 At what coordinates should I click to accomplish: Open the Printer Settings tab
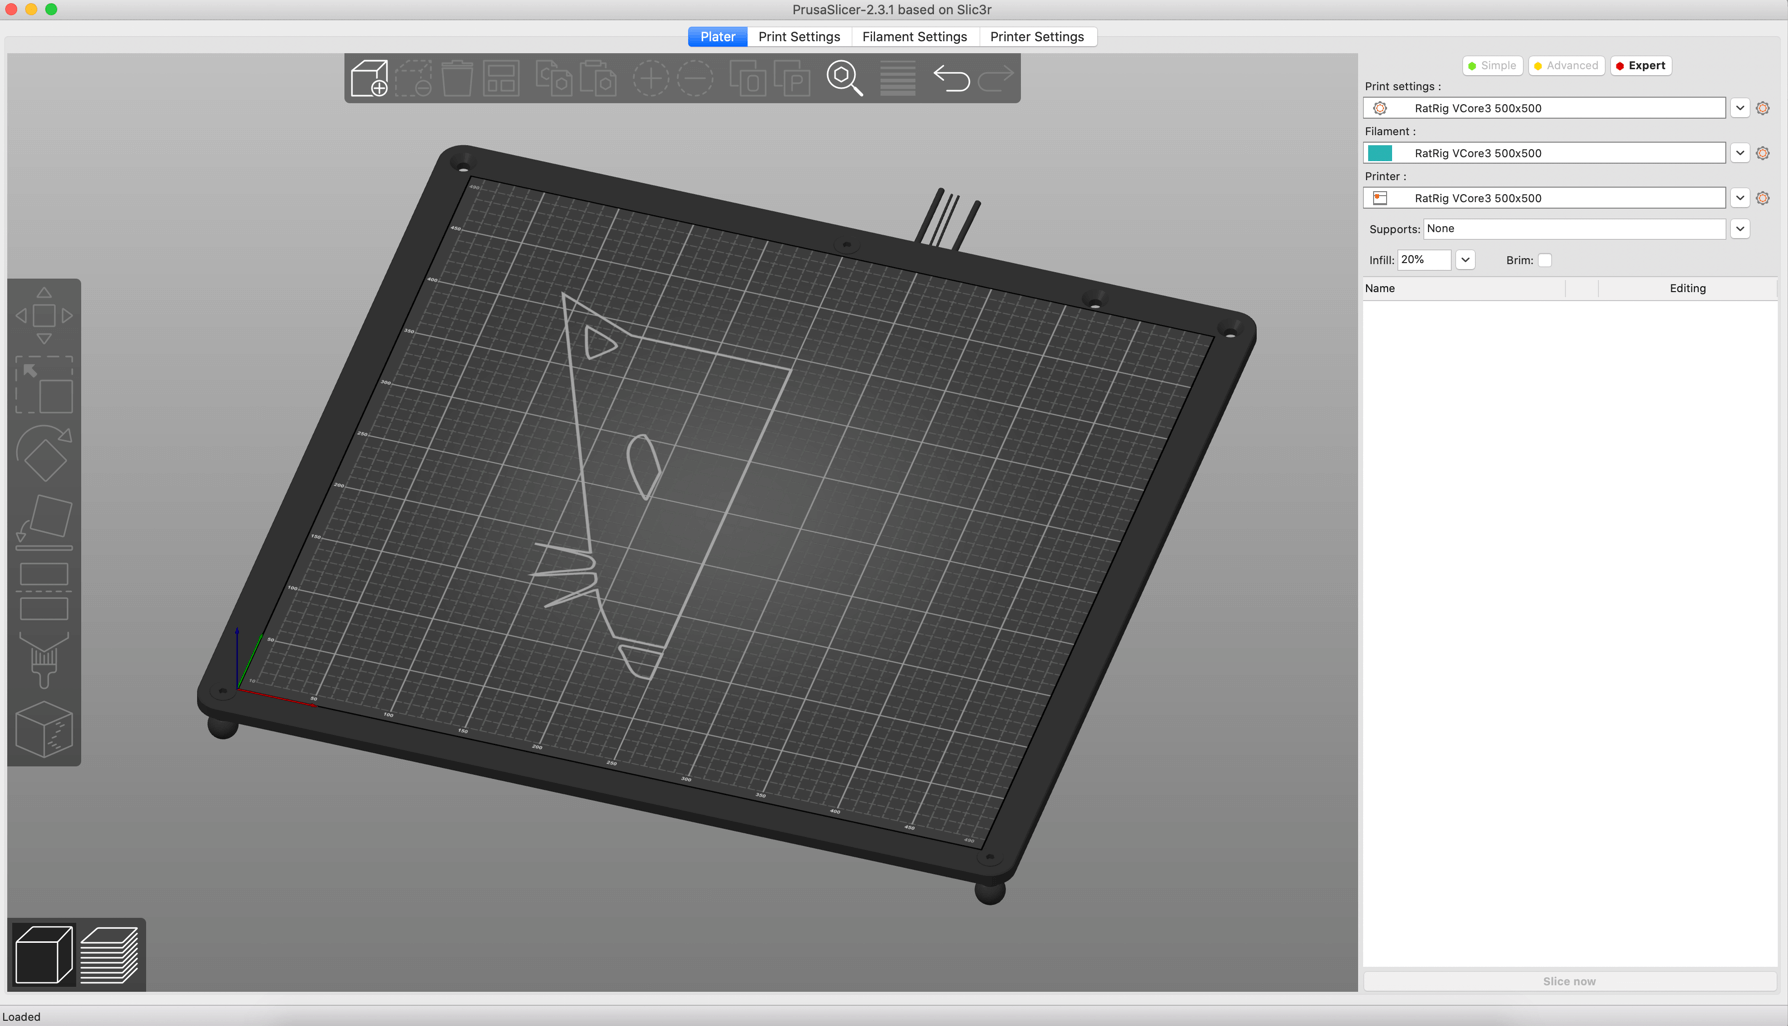coord(1037,37)
